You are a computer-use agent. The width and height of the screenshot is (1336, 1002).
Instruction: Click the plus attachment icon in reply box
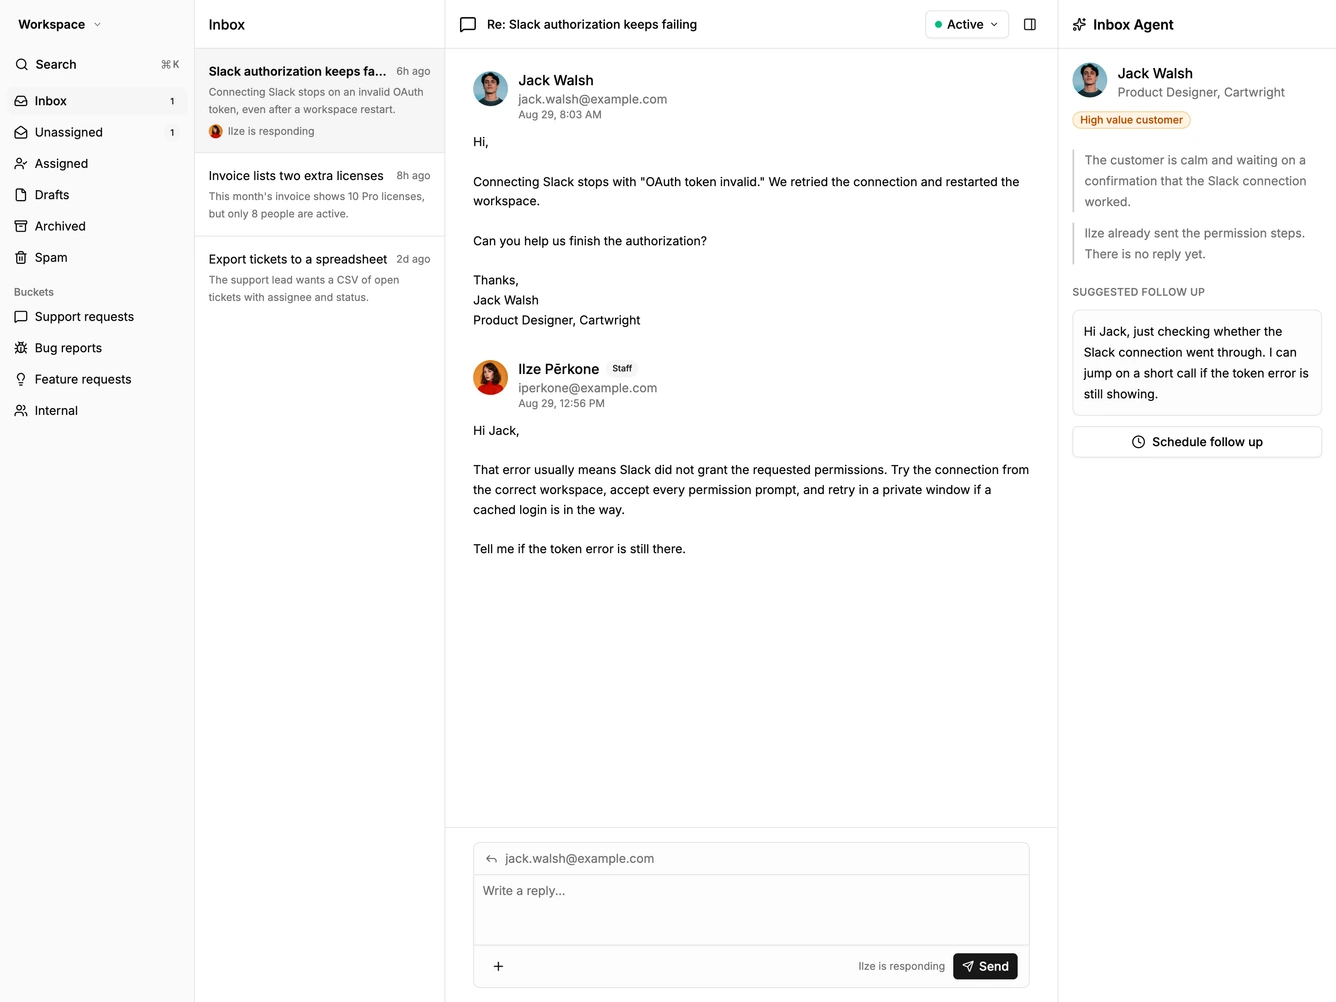point(498,966)
